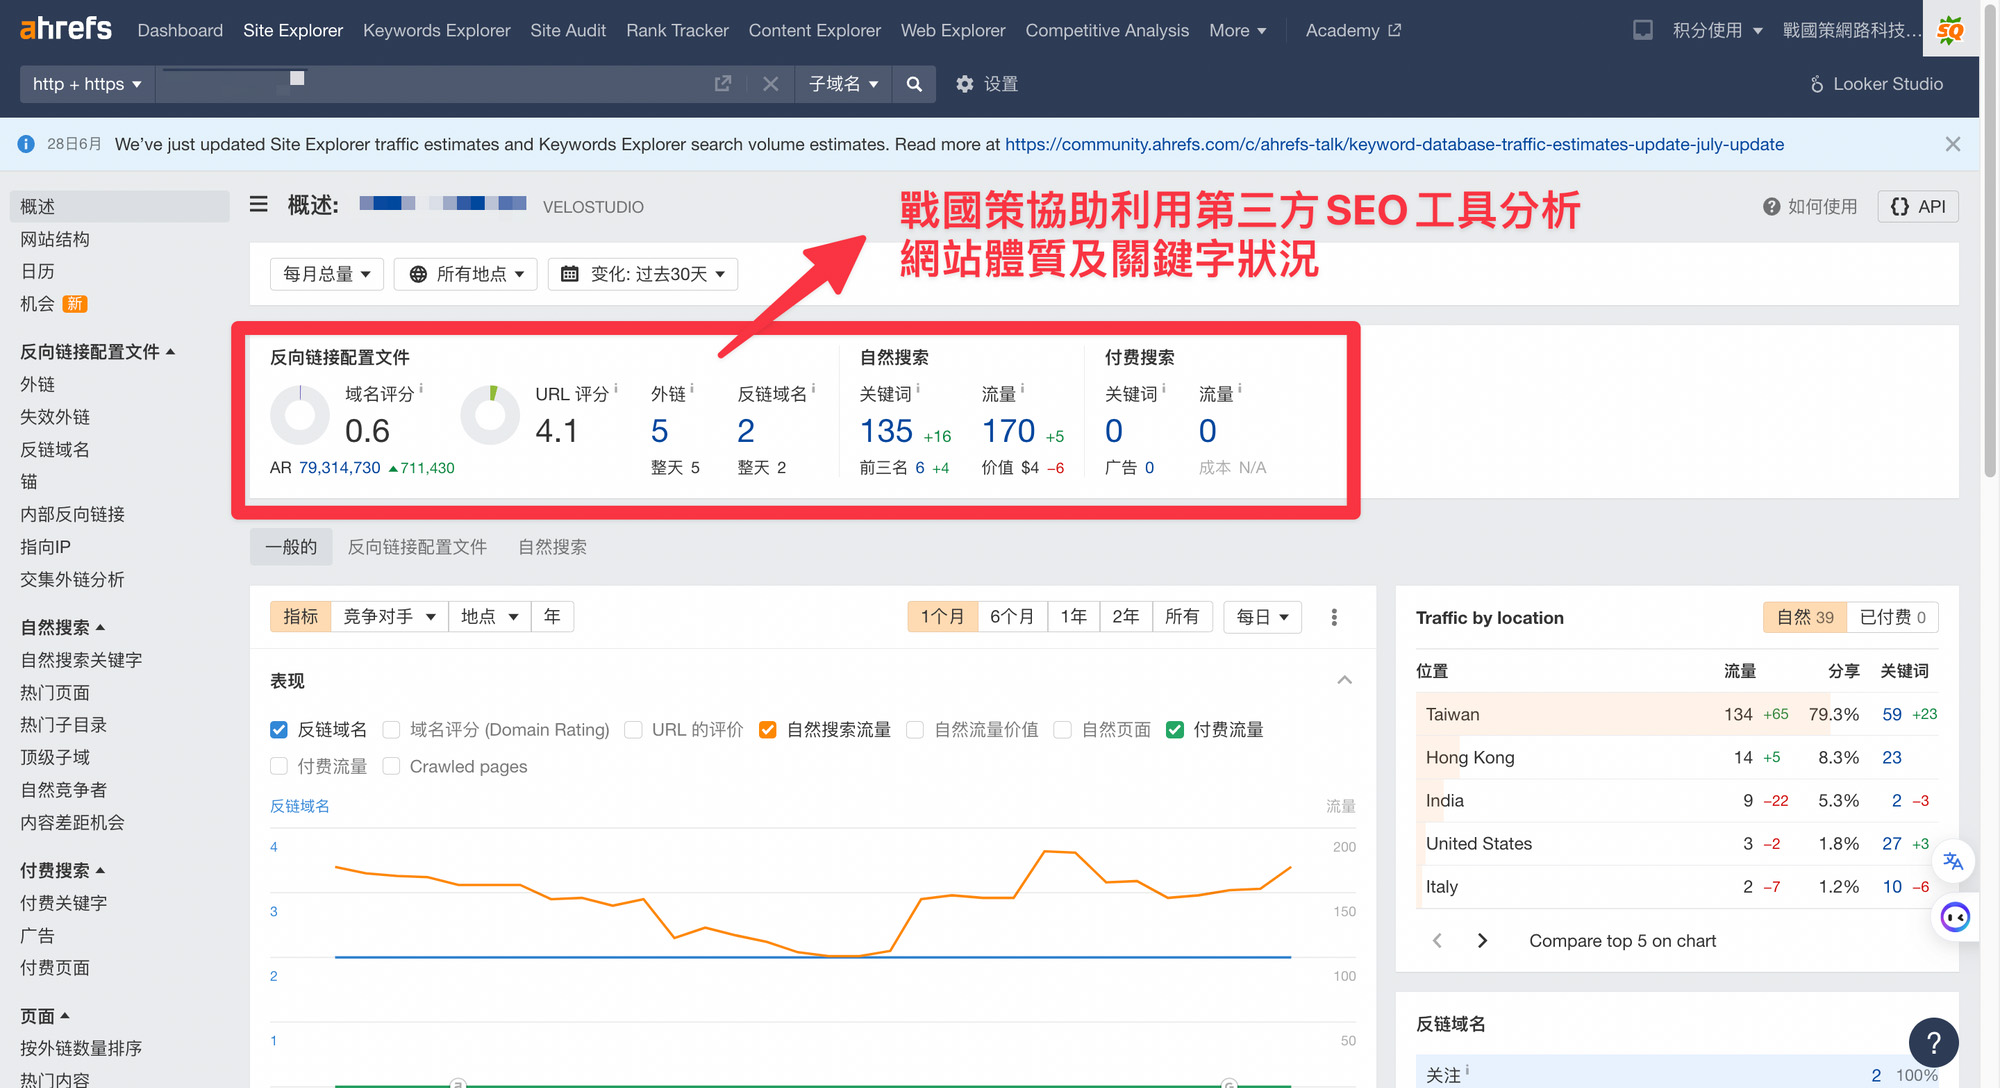Check 域名评分 (Domain Rating) checkbox

click(x=391, y=730)
